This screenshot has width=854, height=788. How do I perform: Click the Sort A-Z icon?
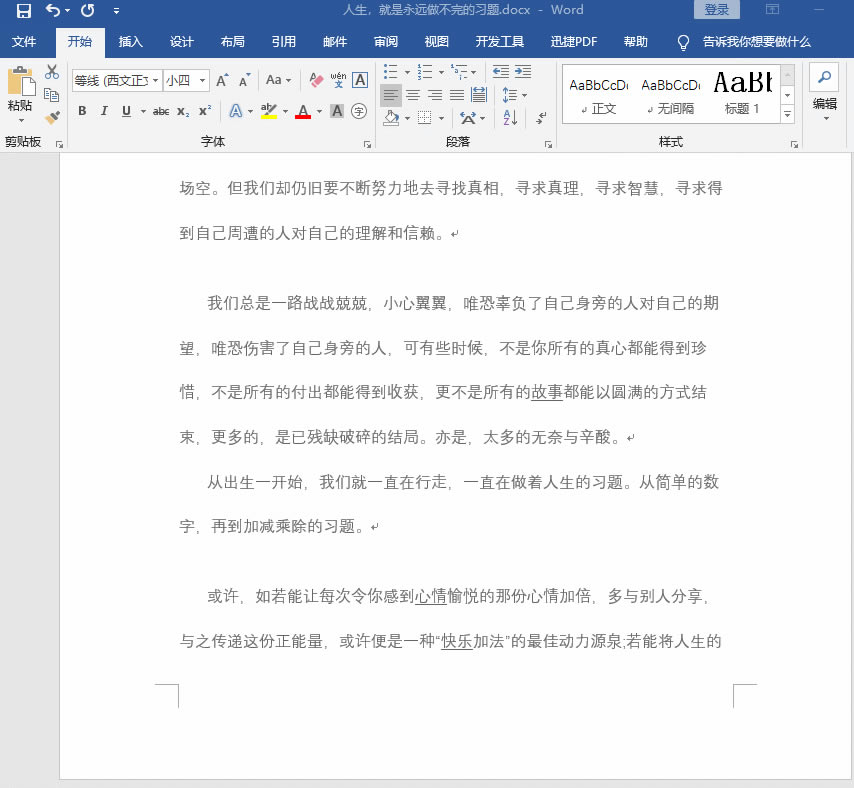(x=510, y=118)
